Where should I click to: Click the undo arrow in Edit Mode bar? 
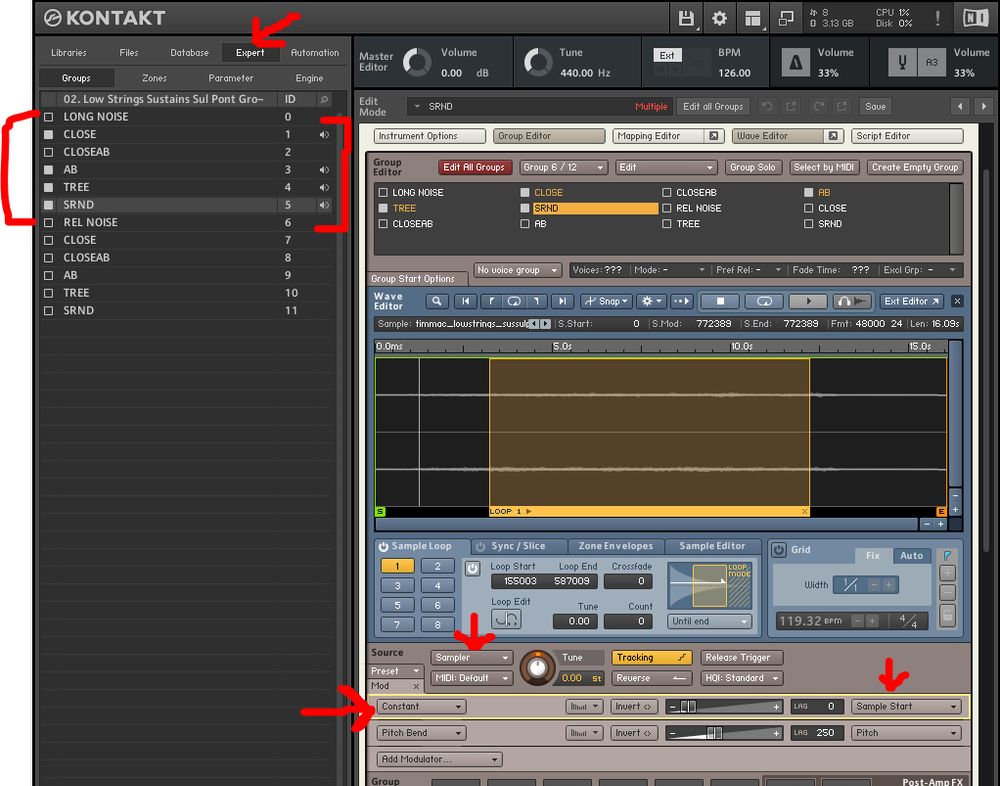tap(767, 107)
